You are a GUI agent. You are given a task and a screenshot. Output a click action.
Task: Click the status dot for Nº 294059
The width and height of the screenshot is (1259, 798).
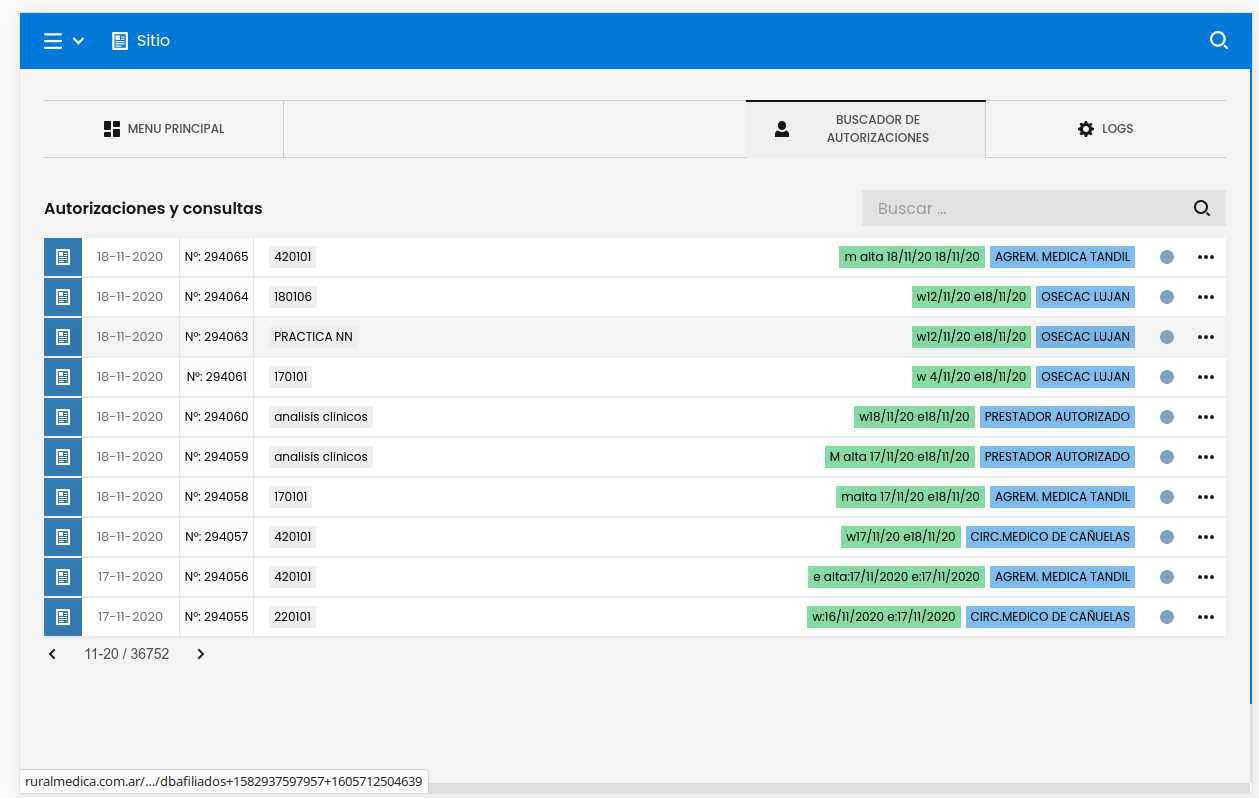(x=1167, y=457)
